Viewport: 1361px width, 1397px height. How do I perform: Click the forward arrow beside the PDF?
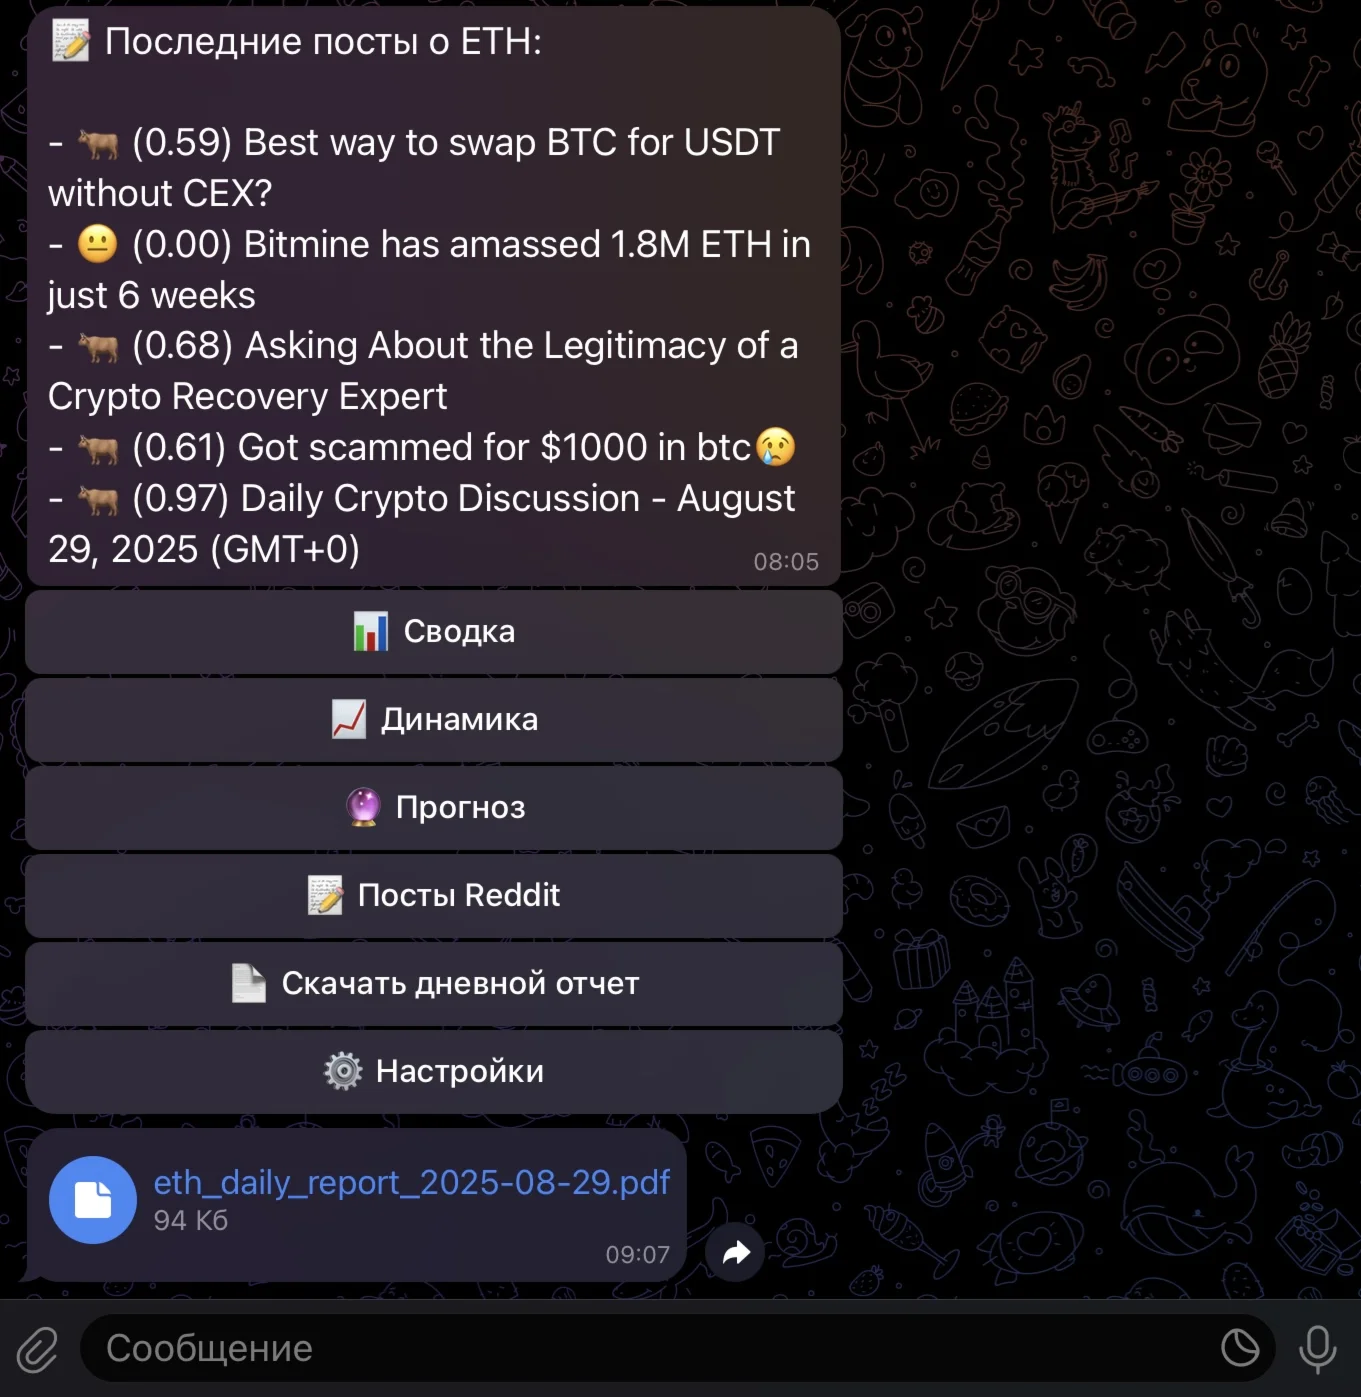735,1252
